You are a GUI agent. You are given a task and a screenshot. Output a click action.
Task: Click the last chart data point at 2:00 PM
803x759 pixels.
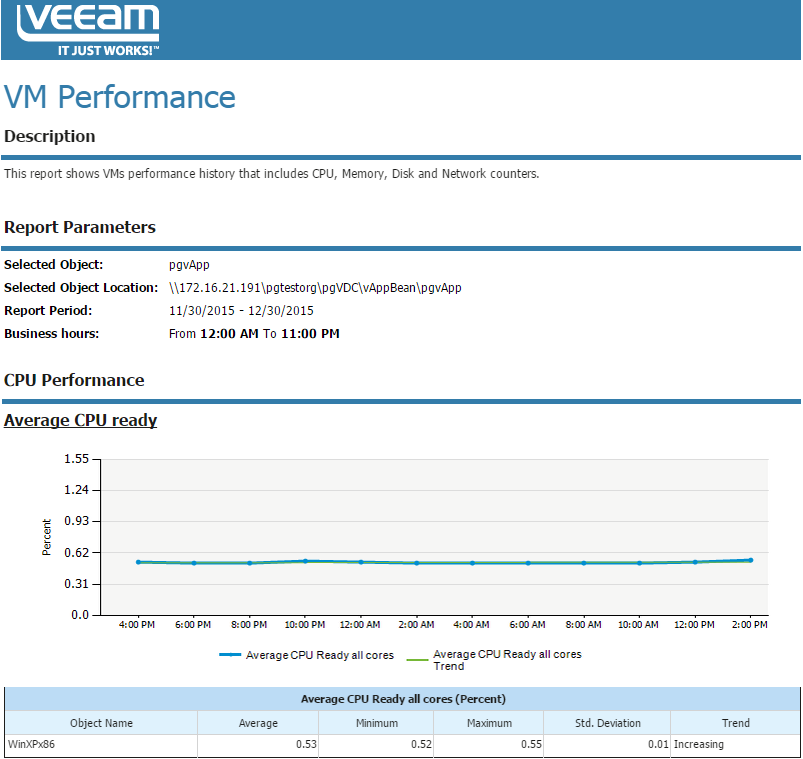pyautogui.click(x=751, y=560)
